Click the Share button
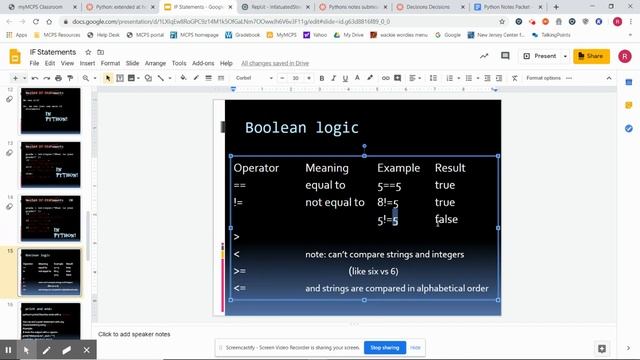The width and height of the screenshot is (640, 360). [591, 56]
